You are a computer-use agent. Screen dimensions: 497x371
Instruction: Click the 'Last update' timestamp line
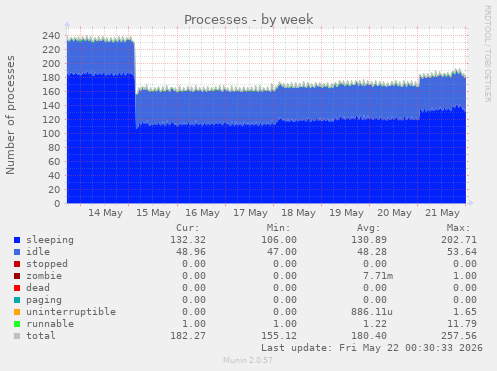[x=372, y=348]
